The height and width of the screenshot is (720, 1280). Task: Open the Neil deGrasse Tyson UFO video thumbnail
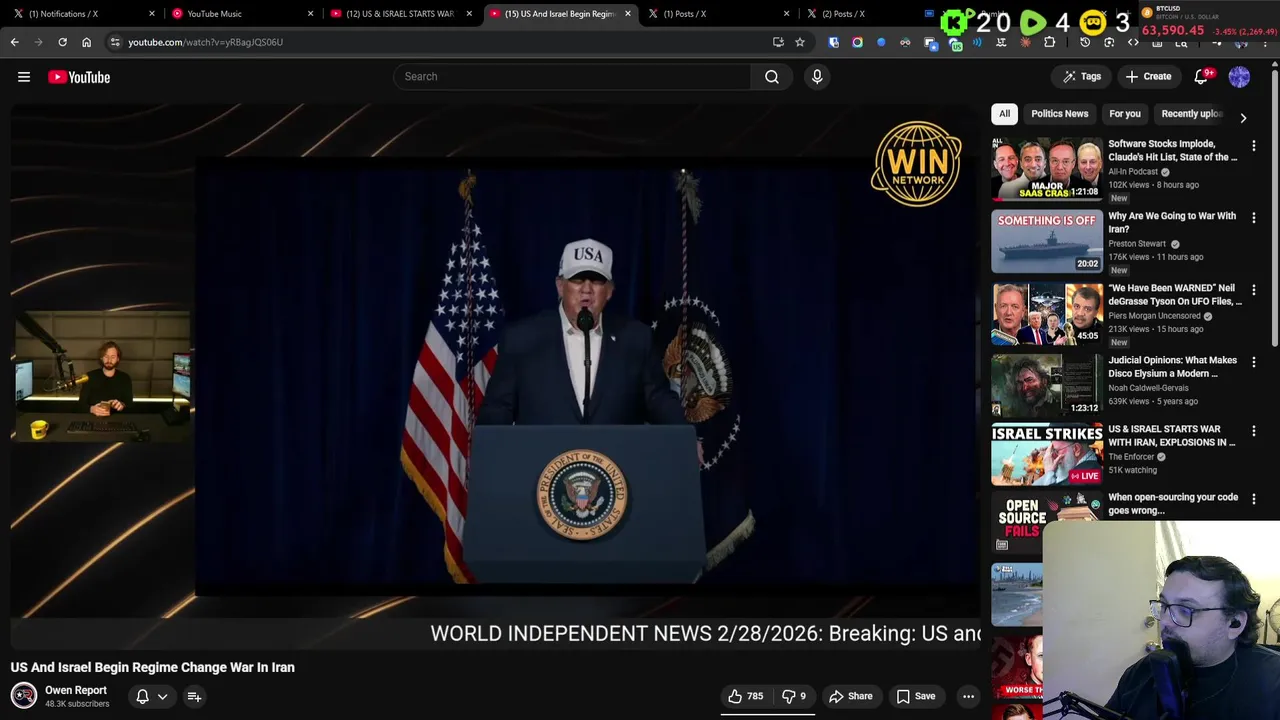pos(1046,313)
